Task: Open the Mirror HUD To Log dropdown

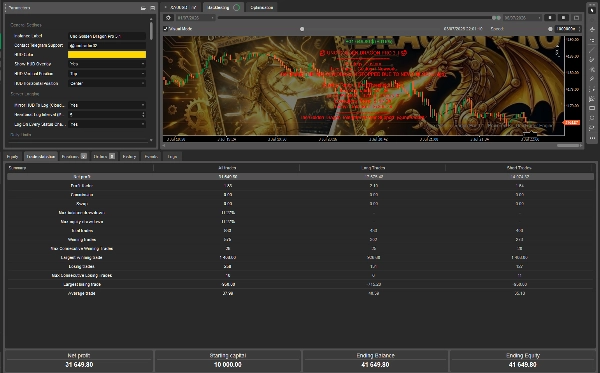Action: (x=107, y=105)
